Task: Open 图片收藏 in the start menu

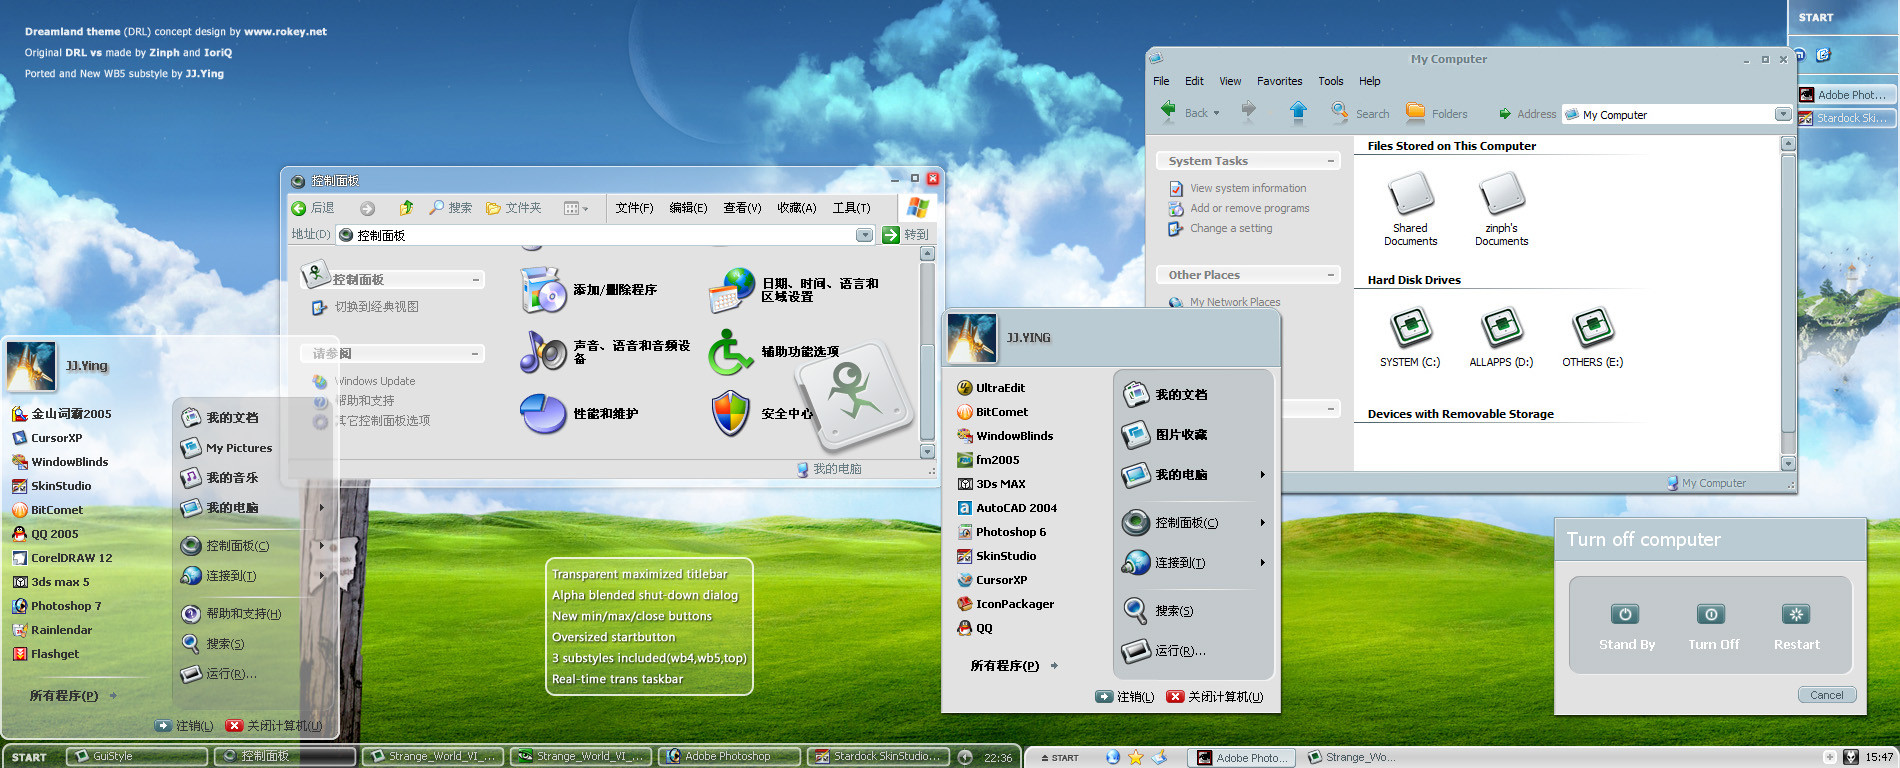Action: pos(1165,435)
